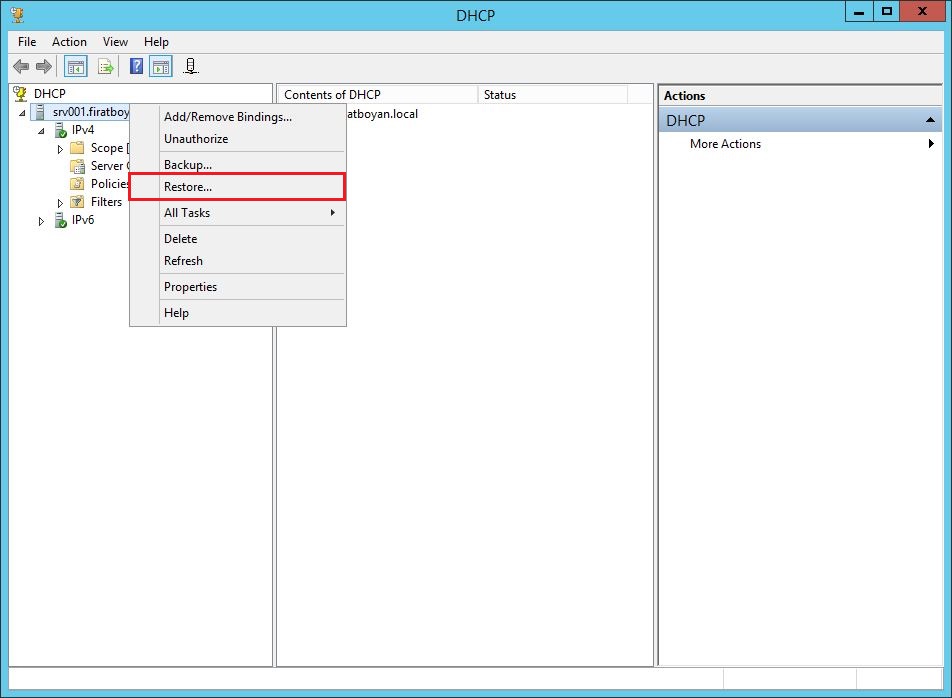Open the File menu

tap(27, 42)
